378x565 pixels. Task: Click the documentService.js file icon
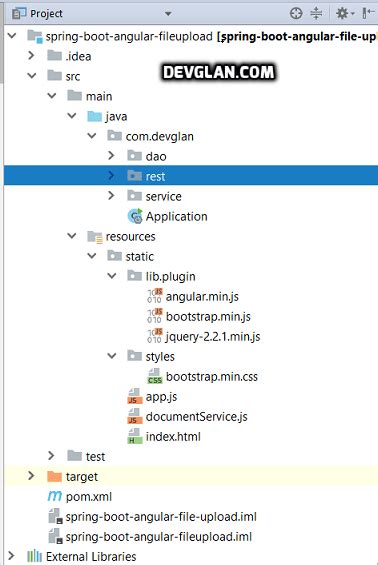point(134,416)
